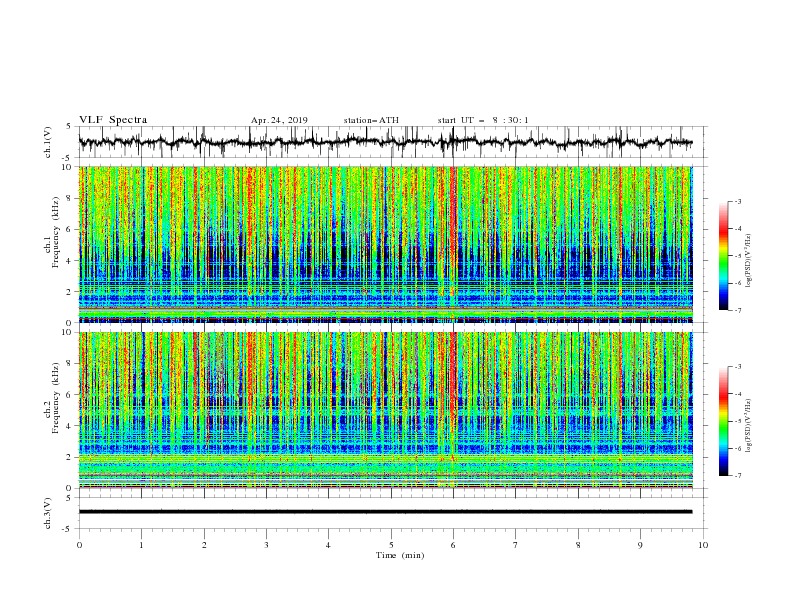Click the "ch.3(V)" axis label
This screenshot has width=792, height=612.
pos(48,513)
